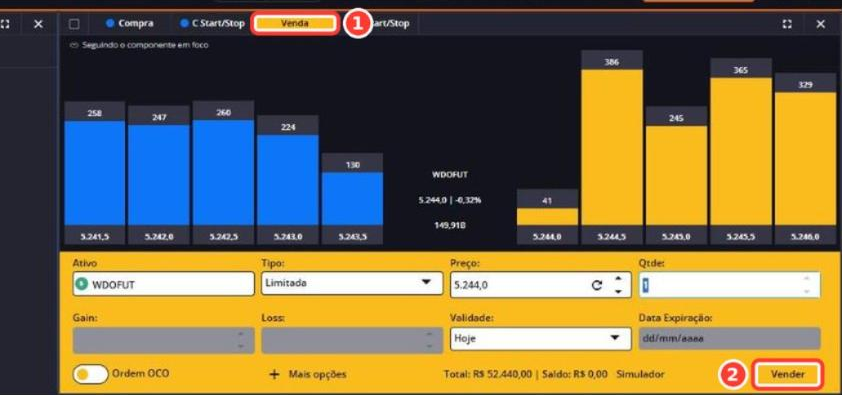Open the Tipo dropdown showing Limitada
Viewport: 842px width, 395px height.
[352, 283]
